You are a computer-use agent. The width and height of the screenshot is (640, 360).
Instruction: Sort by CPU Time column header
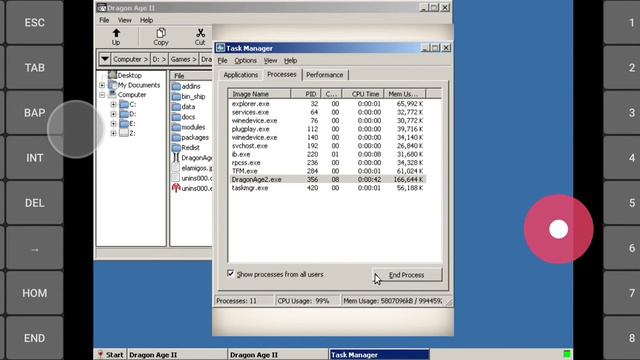(x=363, y=94)
